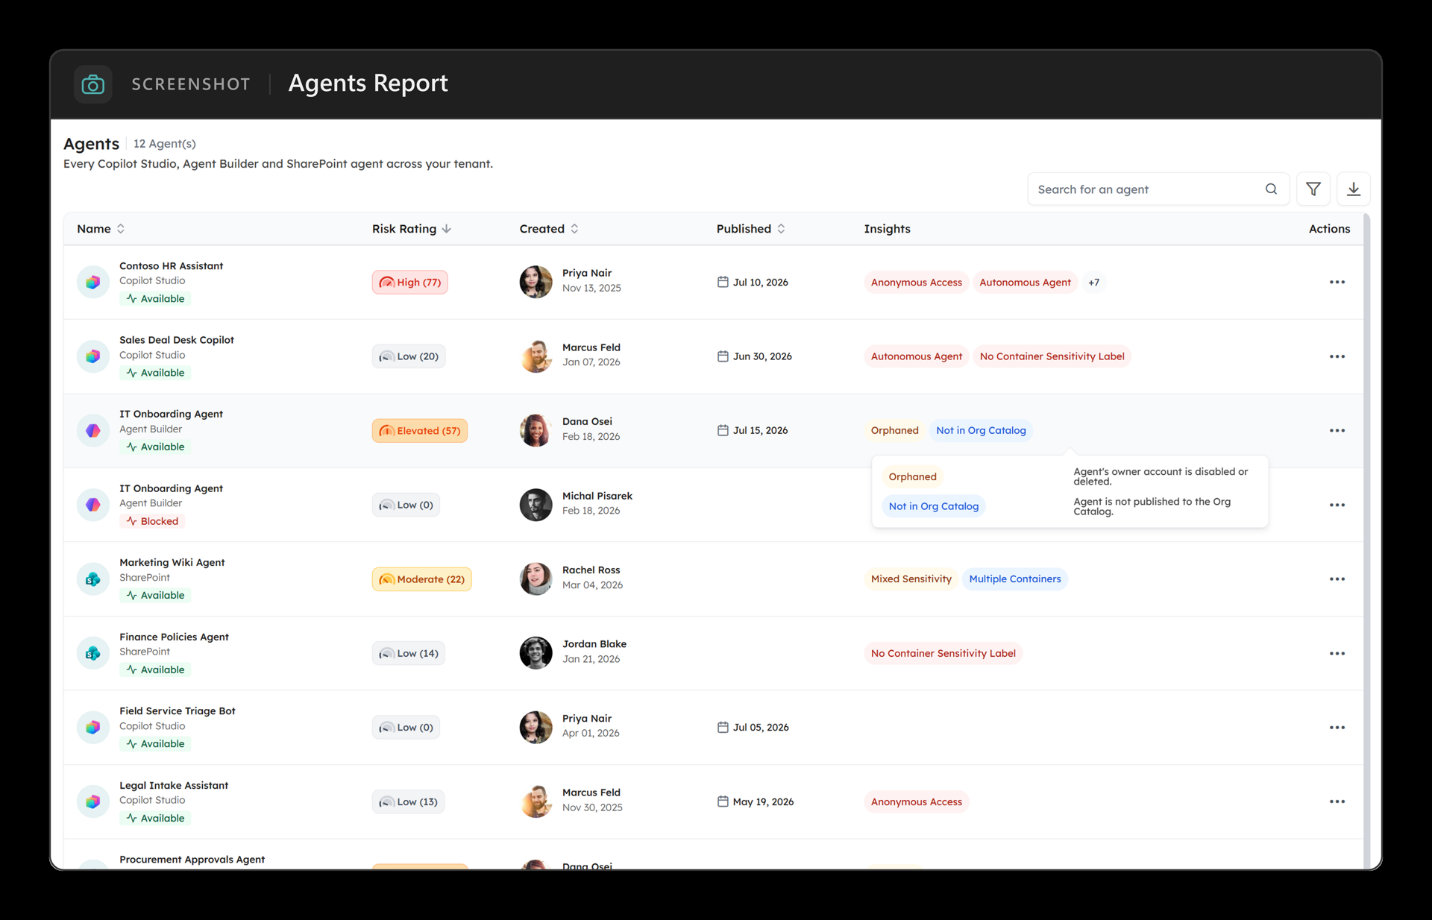The image size is (1432, 920).
Task: Open Field Service Triage Bot name
Action: click(177, 711)
